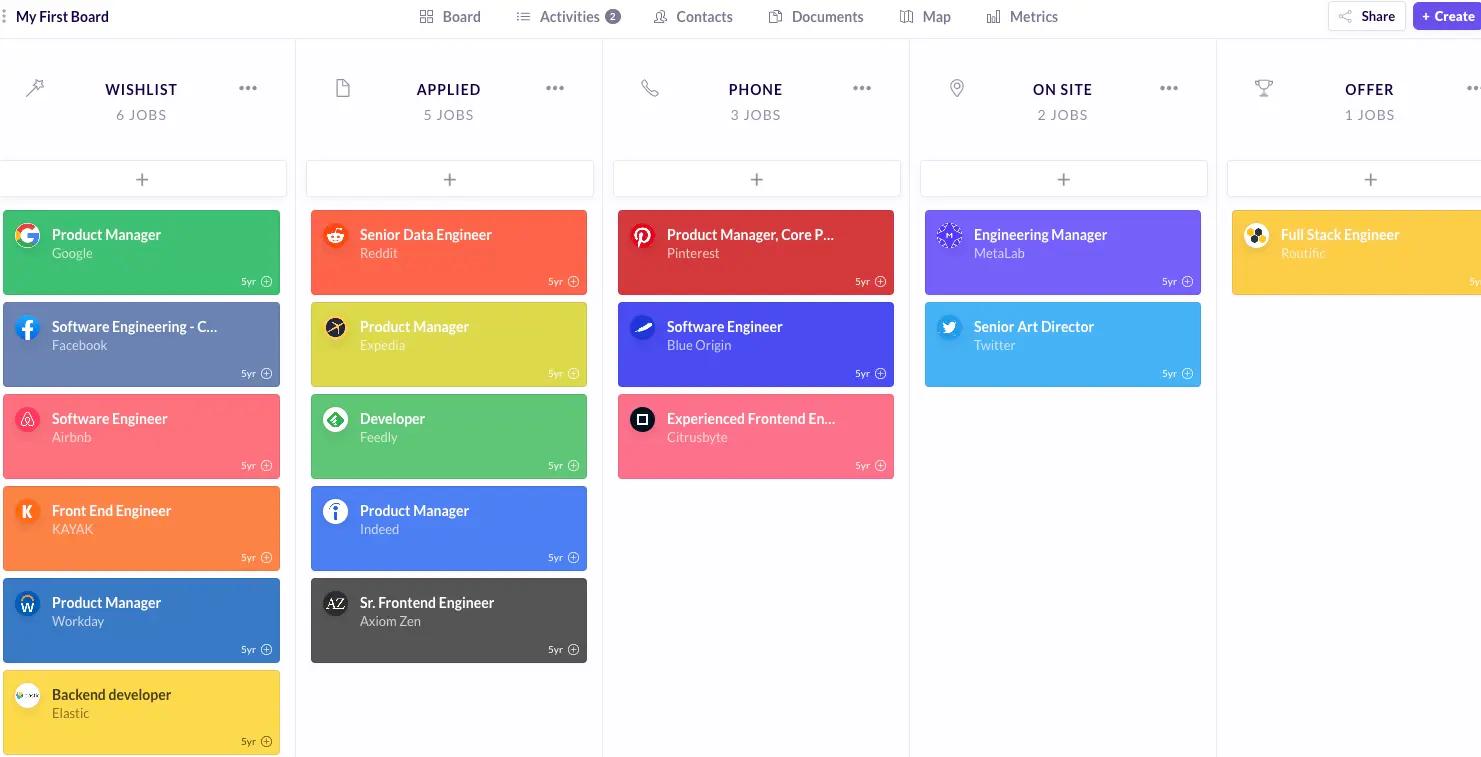The image size is (1481, 757).
Task: Add a job to the Wishlist column
Action: 142,179
